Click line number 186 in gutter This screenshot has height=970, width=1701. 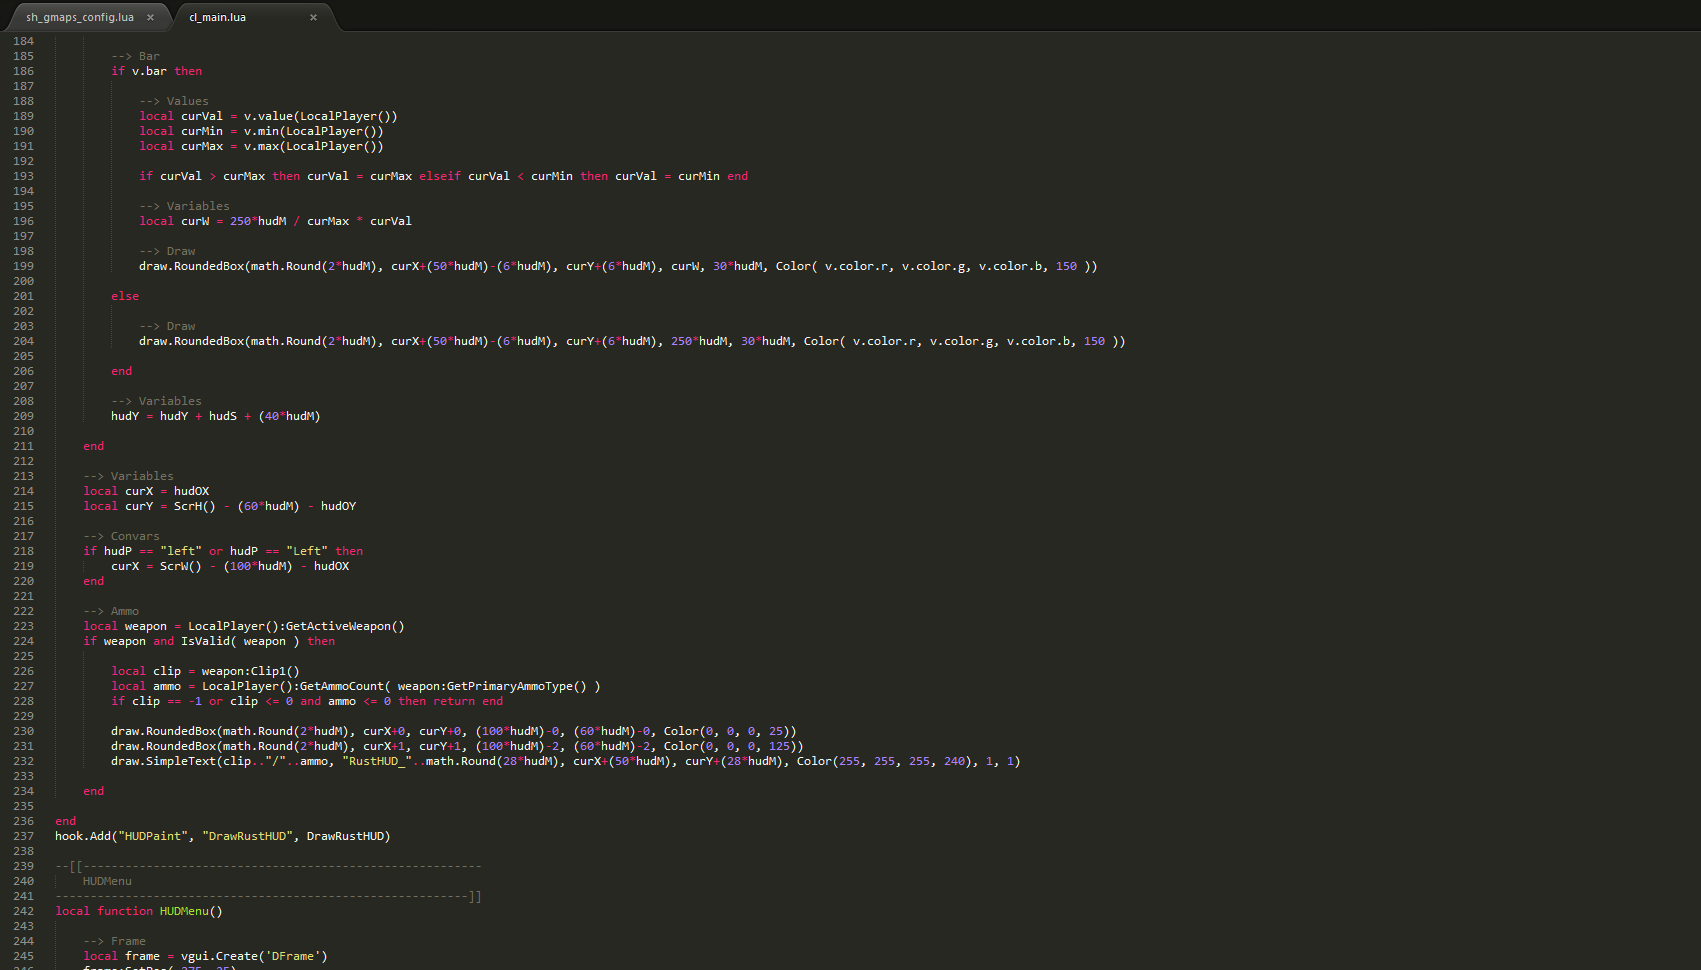point(23,71)
